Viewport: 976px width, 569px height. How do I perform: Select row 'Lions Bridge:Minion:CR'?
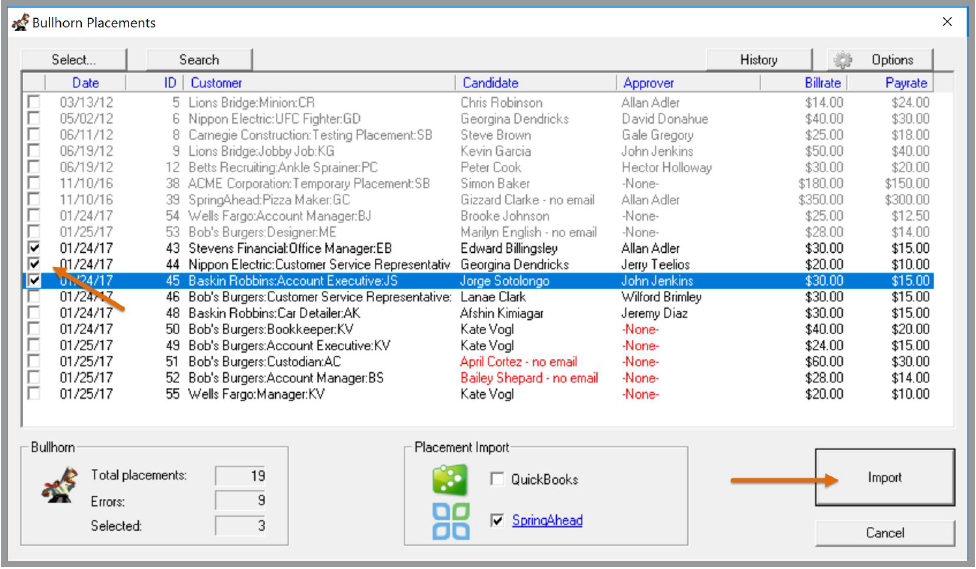(478, 102)
